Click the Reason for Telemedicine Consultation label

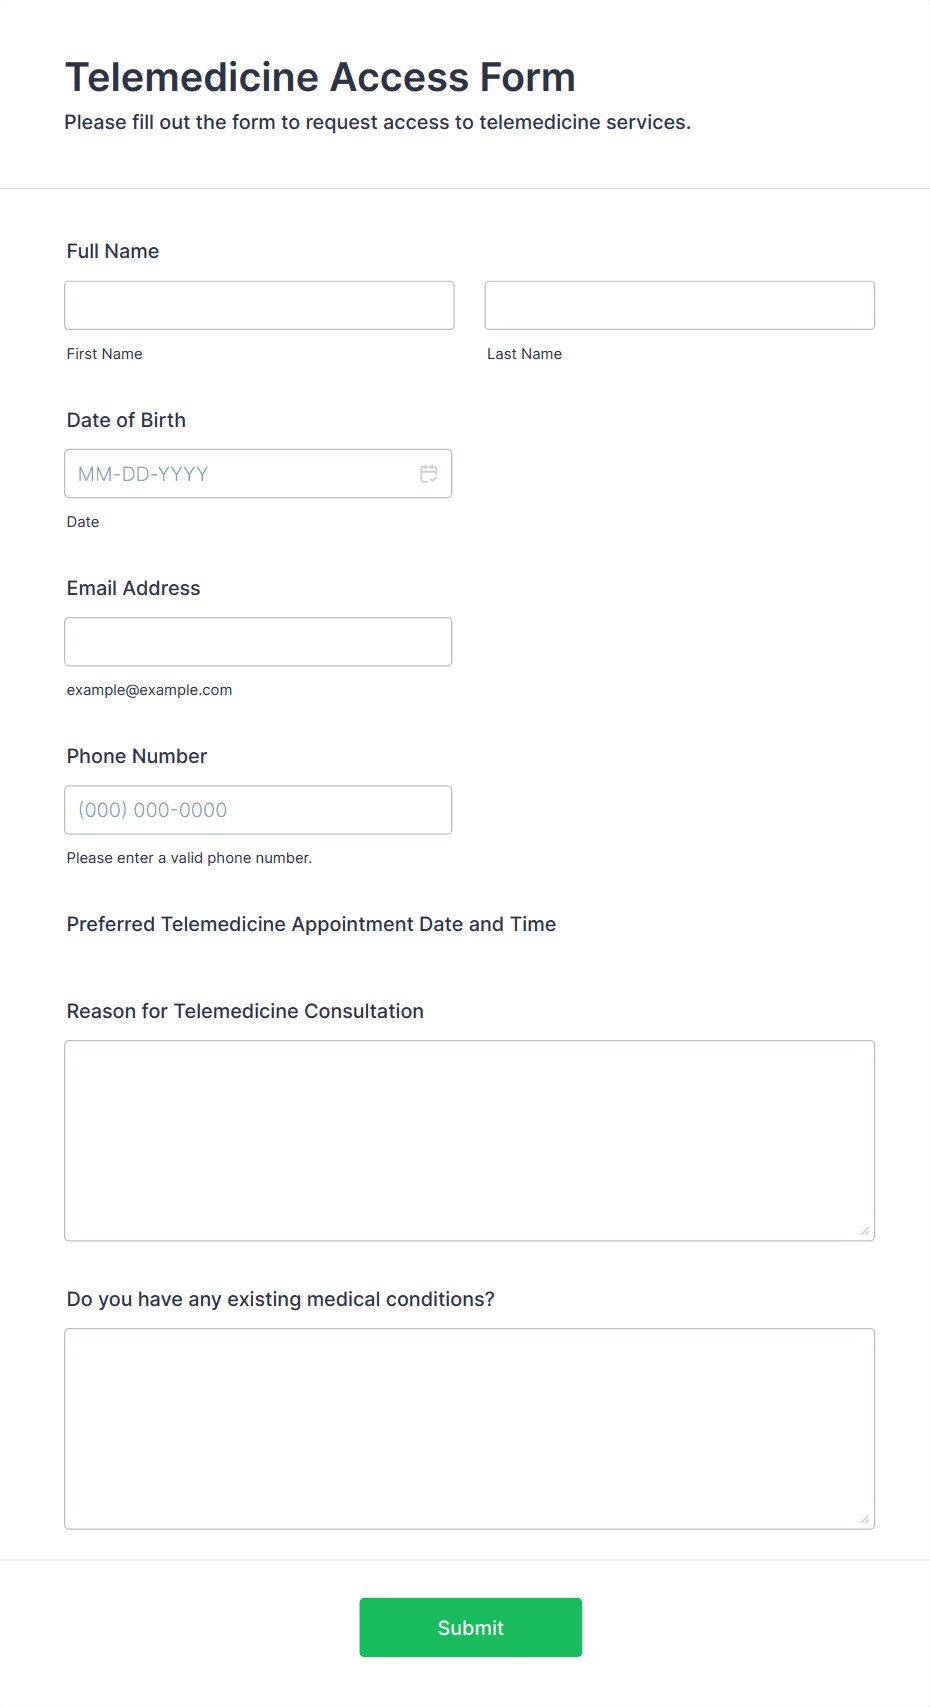(245, 1011)
